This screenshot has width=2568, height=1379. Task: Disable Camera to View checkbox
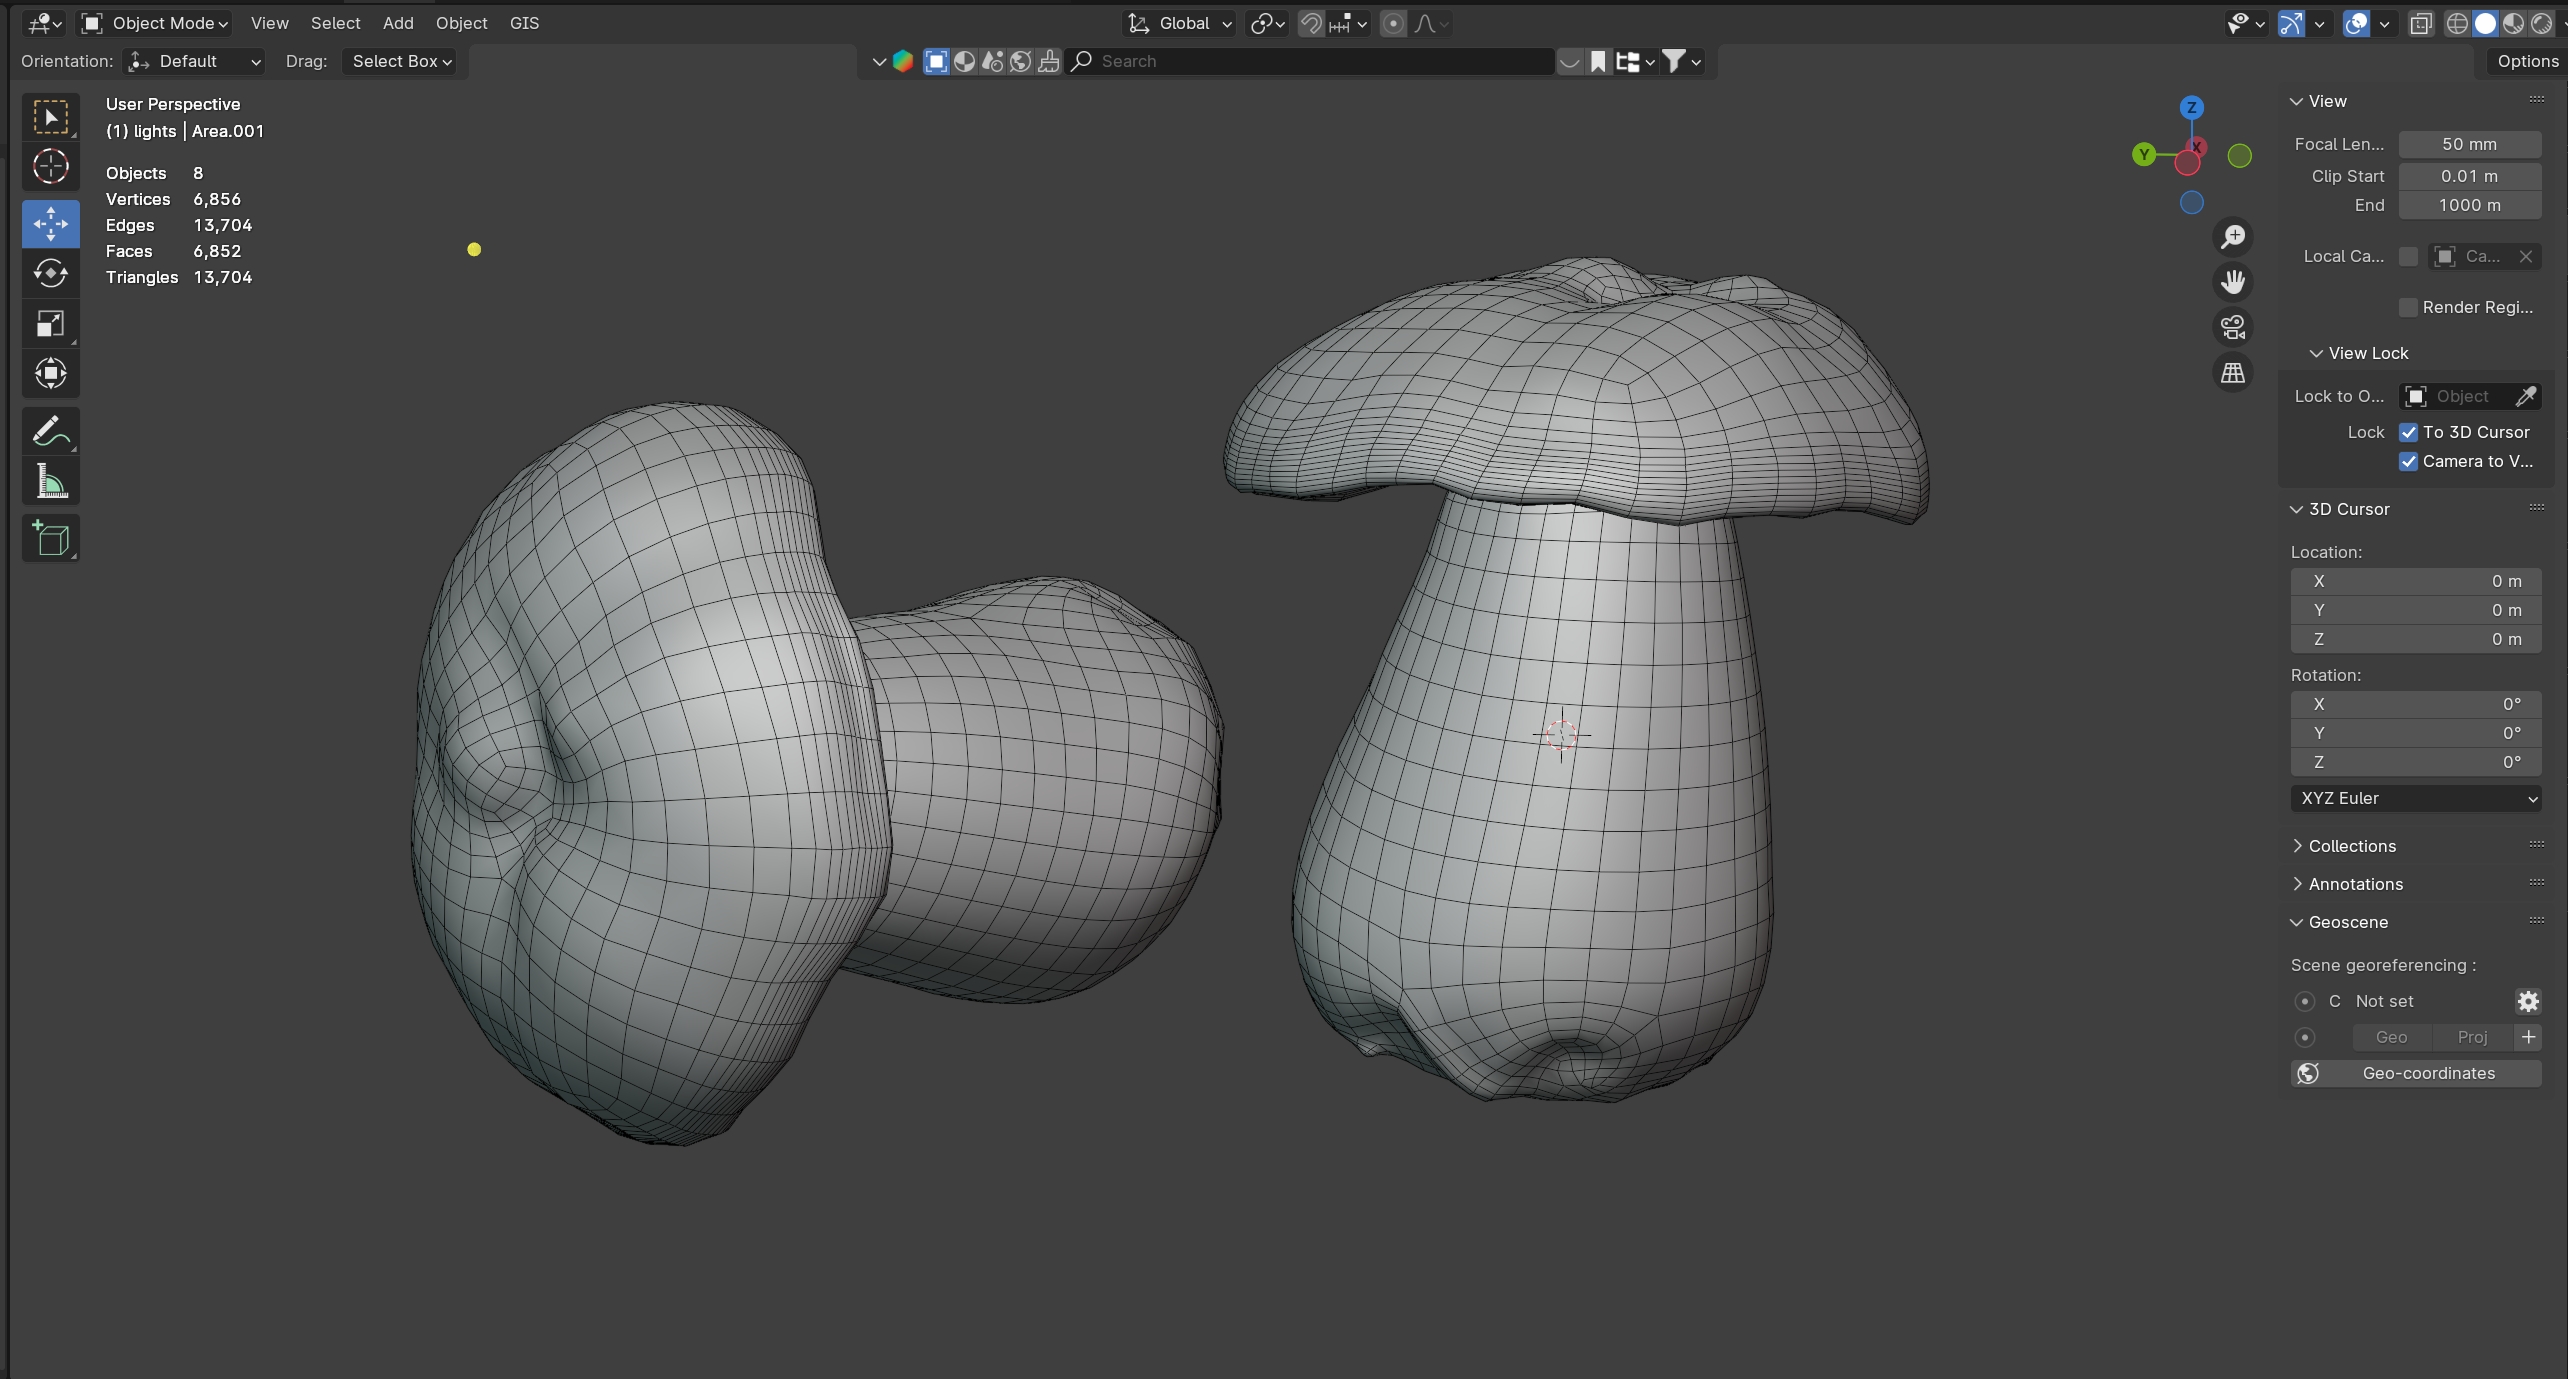[x=2409, y=461]
